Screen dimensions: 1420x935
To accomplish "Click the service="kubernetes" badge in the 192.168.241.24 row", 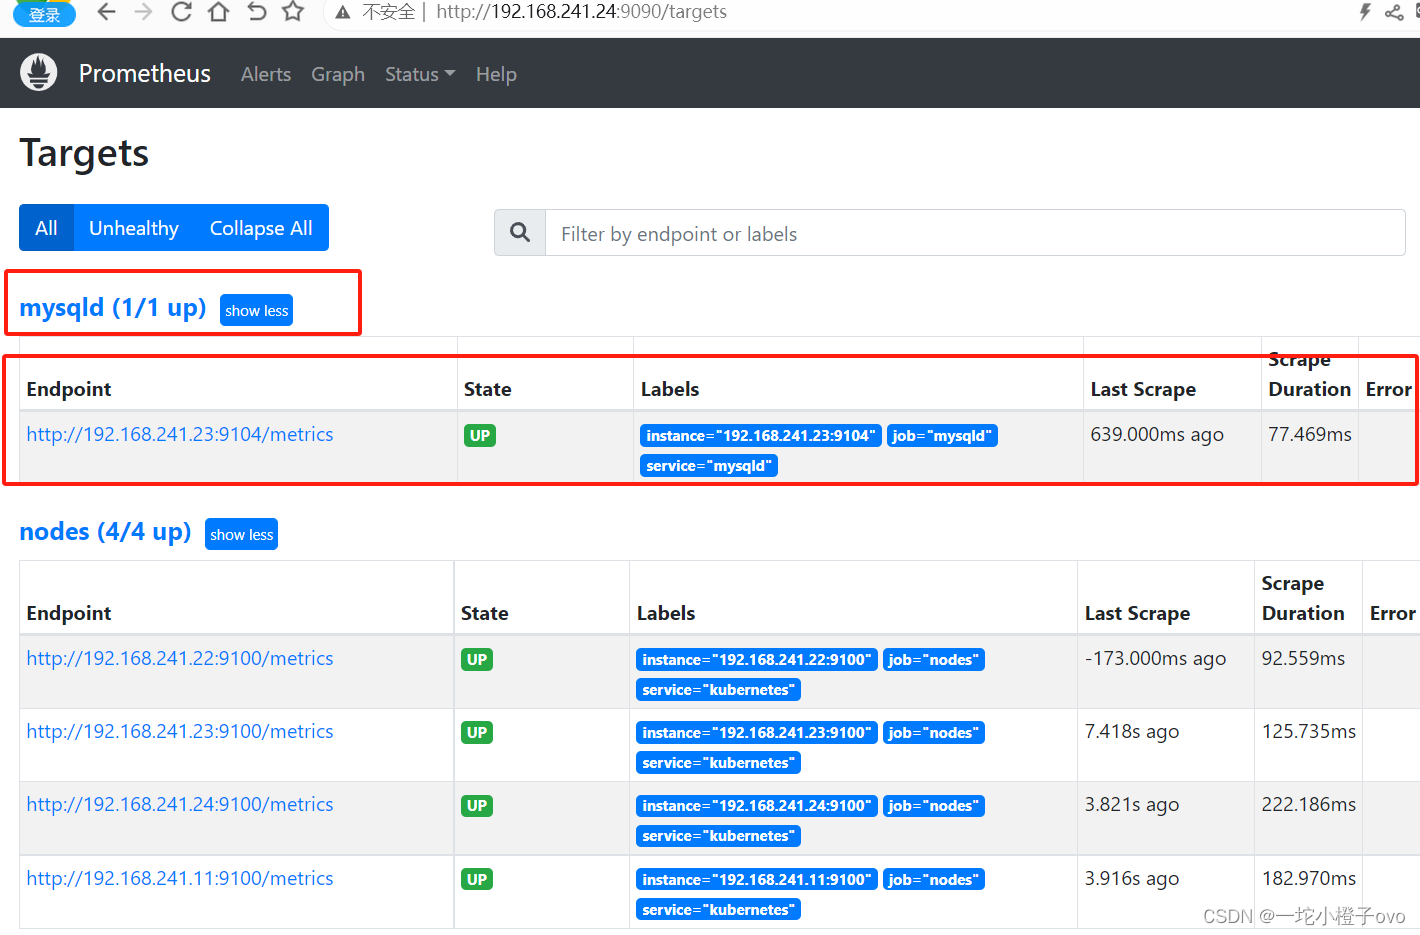I will pos(718,835).
